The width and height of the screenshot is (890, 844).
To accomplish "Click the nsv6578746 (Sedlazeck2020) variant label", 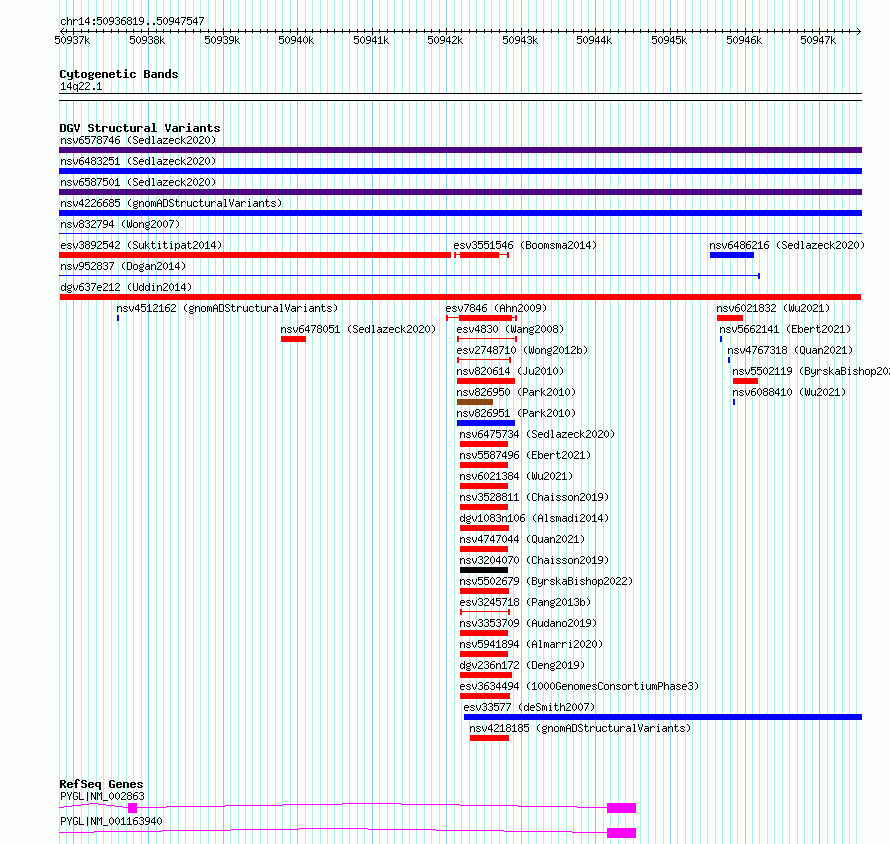I will pyautogui.click(x=138, y=140).
